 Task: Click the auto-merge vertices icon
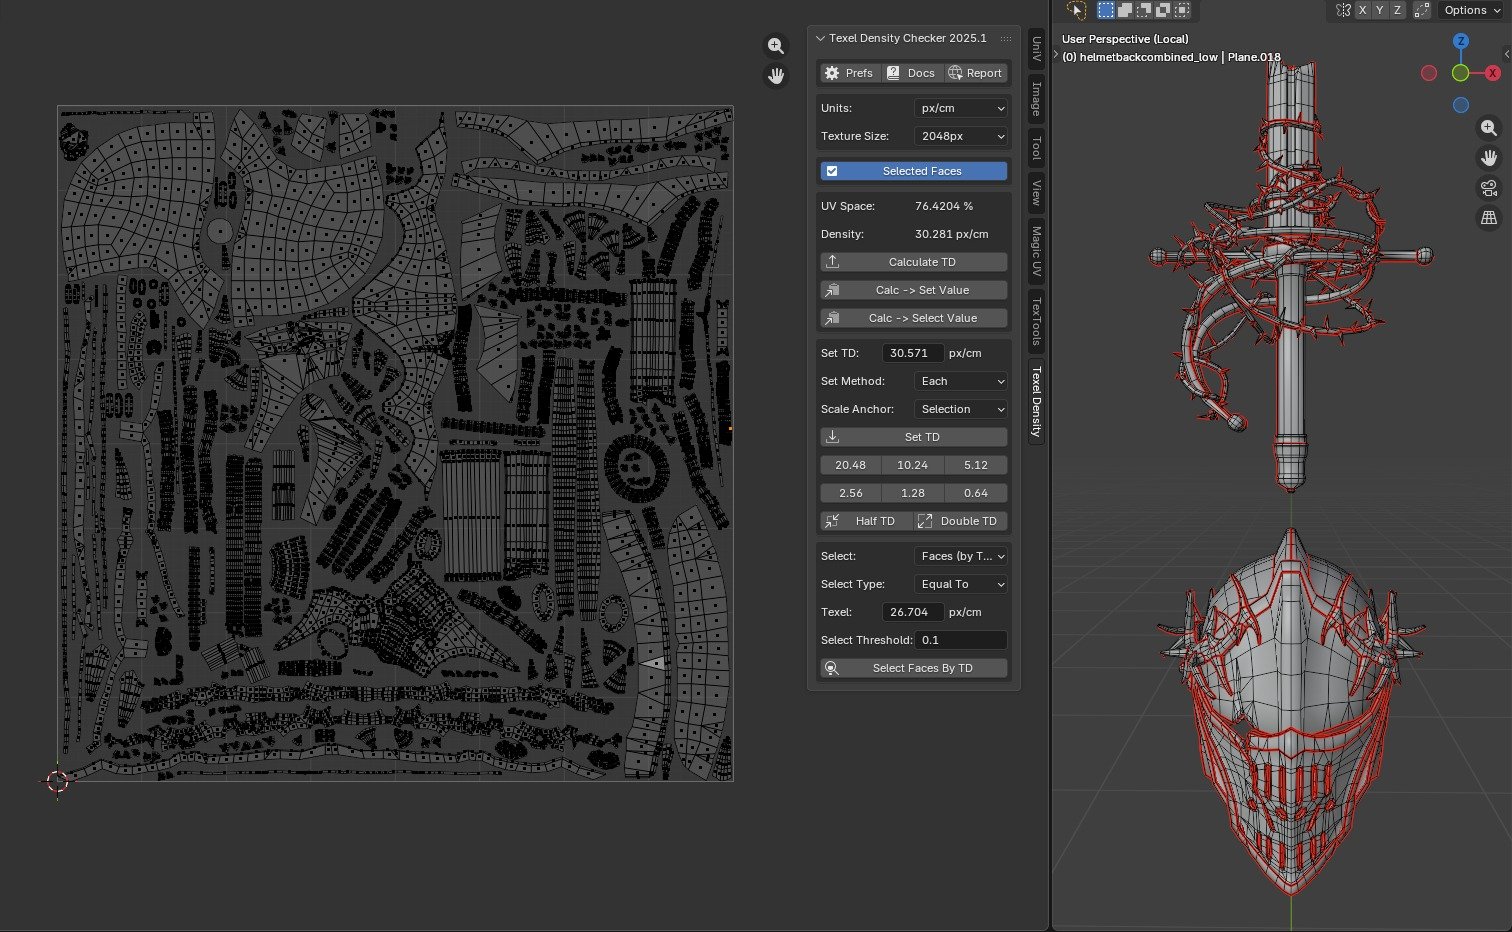click(x=1421, y=10)
